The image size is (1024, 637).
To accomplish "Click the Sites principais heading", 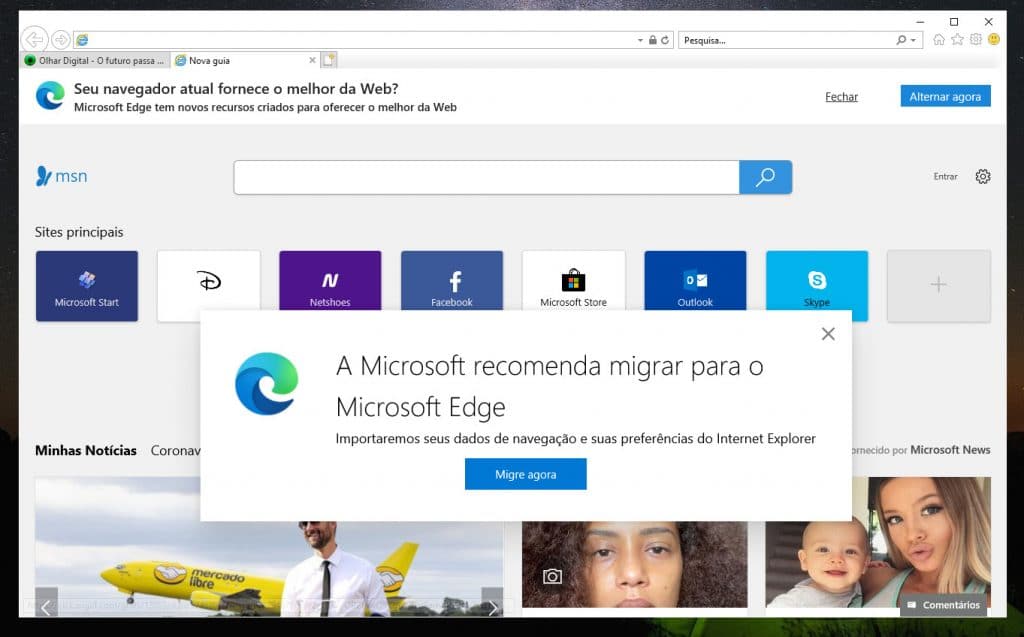I will tap(79, 232).
